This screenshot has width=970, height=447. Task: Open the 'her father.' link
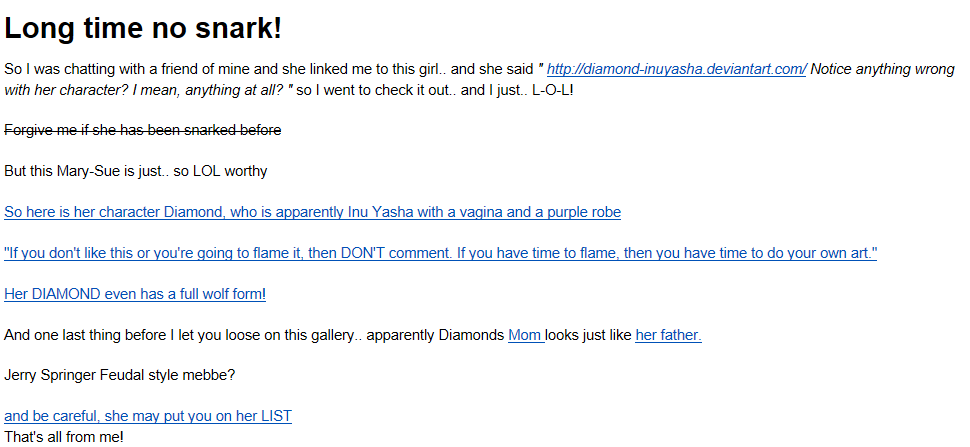pyautogui.click(x=668, y=335)
